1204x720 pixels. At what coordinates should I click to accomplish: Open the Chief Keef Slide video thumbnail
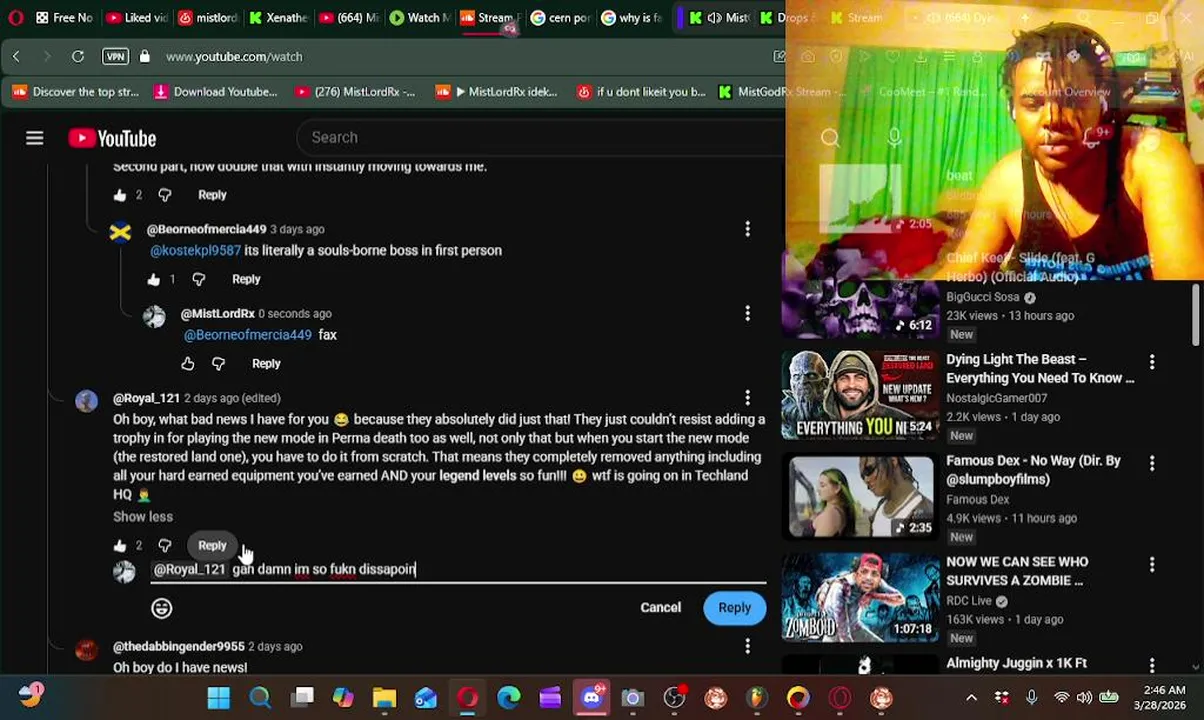pyautogui.click(x=860, y=295)
